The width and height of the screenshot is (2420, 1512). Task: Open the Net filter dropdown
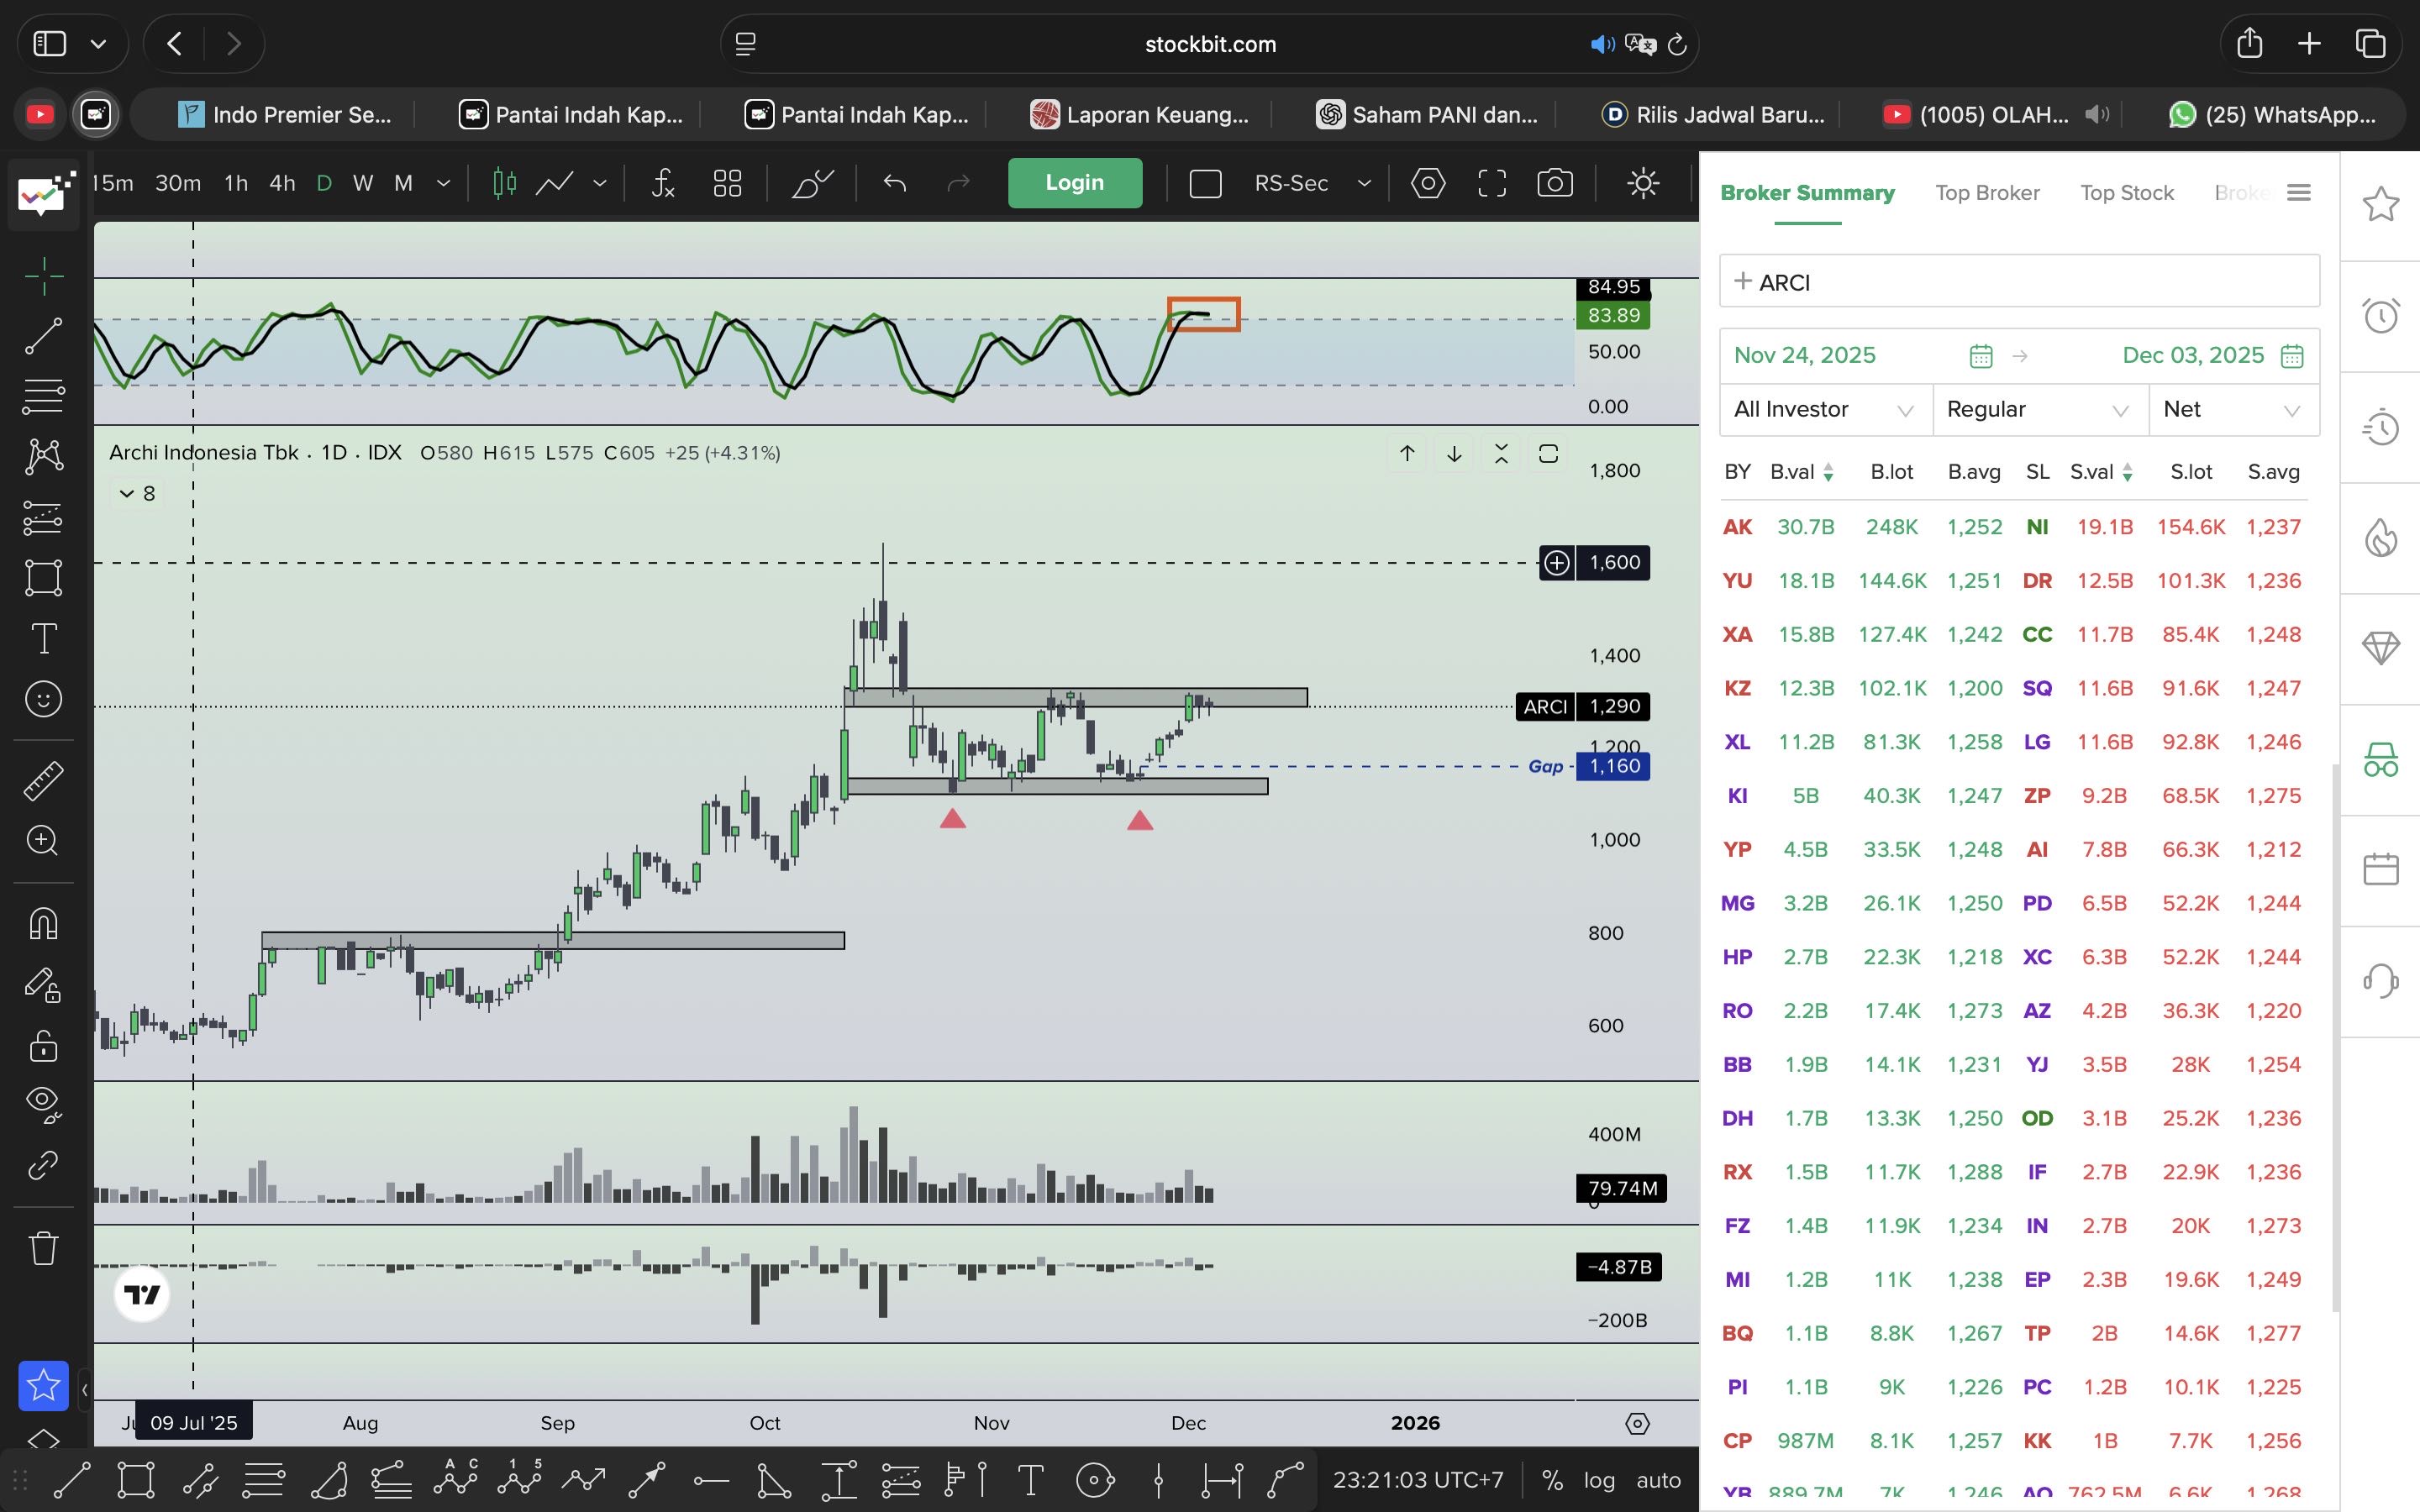tap(2231, 410)
